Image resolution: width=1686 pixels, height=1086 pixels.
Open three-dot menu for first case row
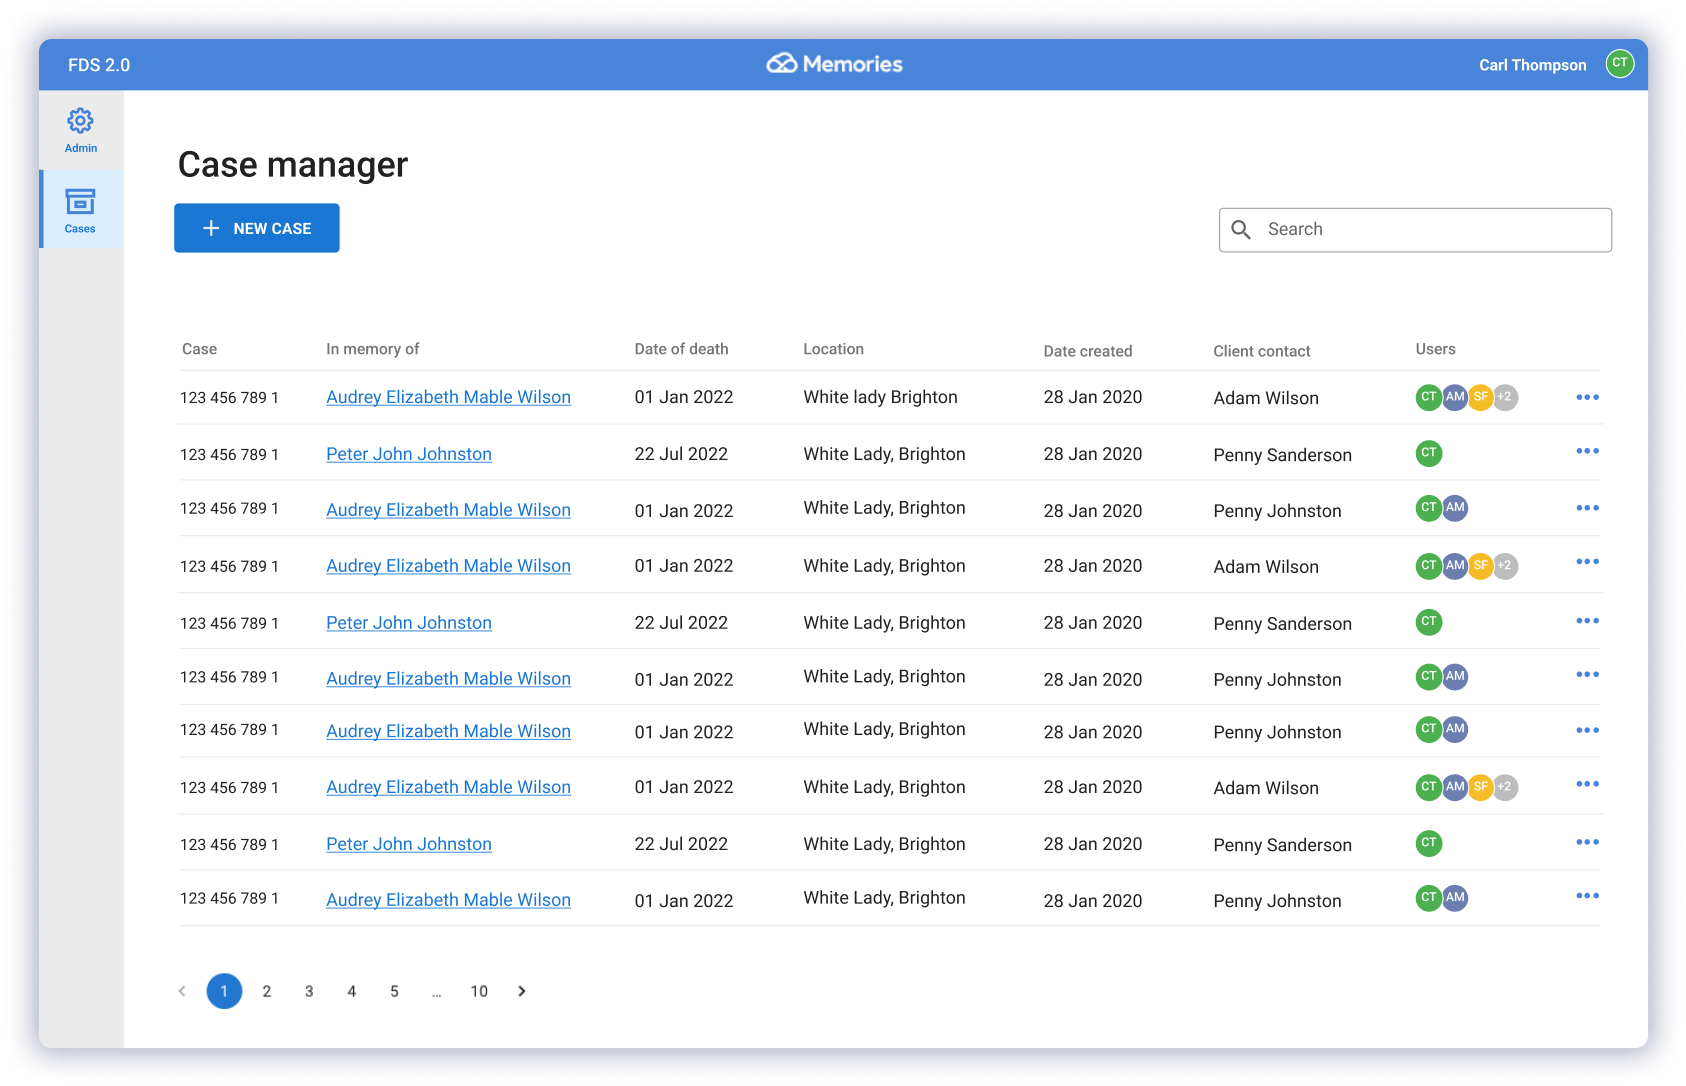pos(1587,398)
